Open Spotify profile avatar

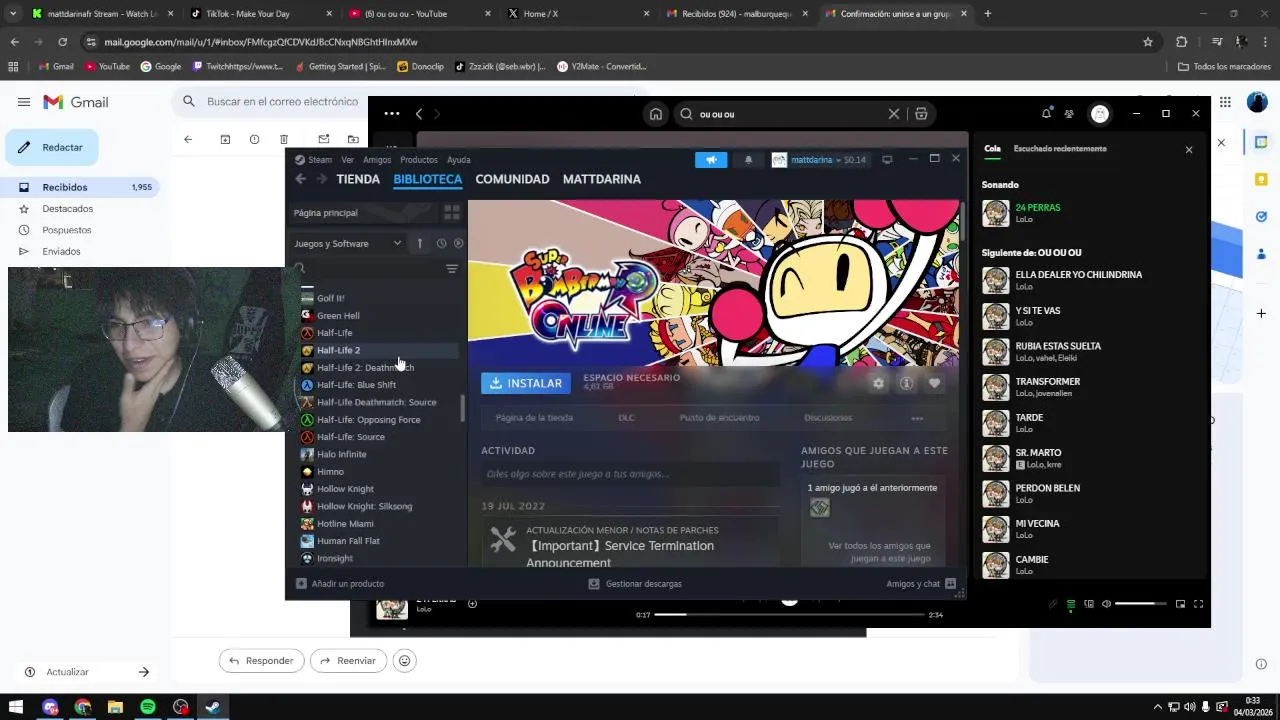tap(1100, 114)
